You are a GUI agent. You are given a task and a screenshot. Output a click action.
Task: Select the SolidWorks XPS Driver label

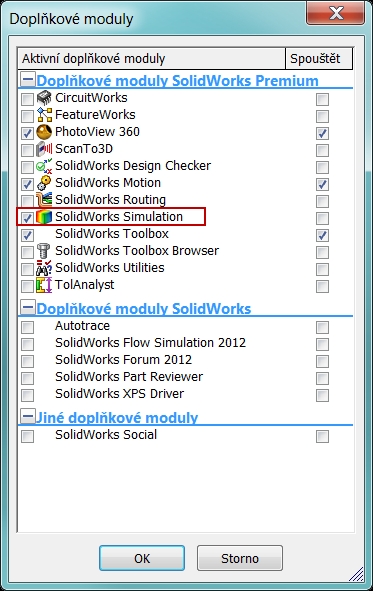[120, 393]
